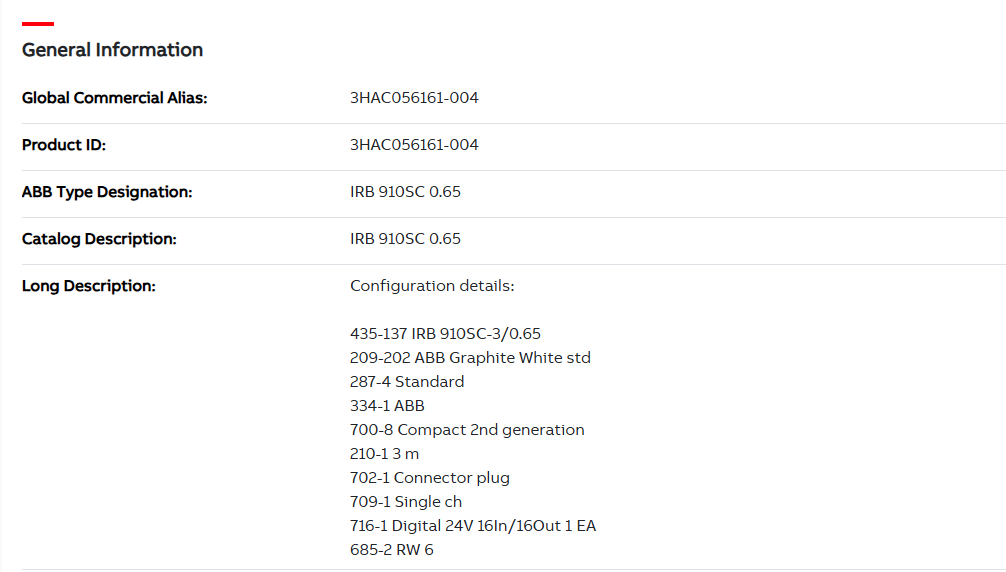Image resolution: width=1006 pixels, height=572 pixels.
Task: Click the red accent bar above the heading
Action: coord(38,23)
